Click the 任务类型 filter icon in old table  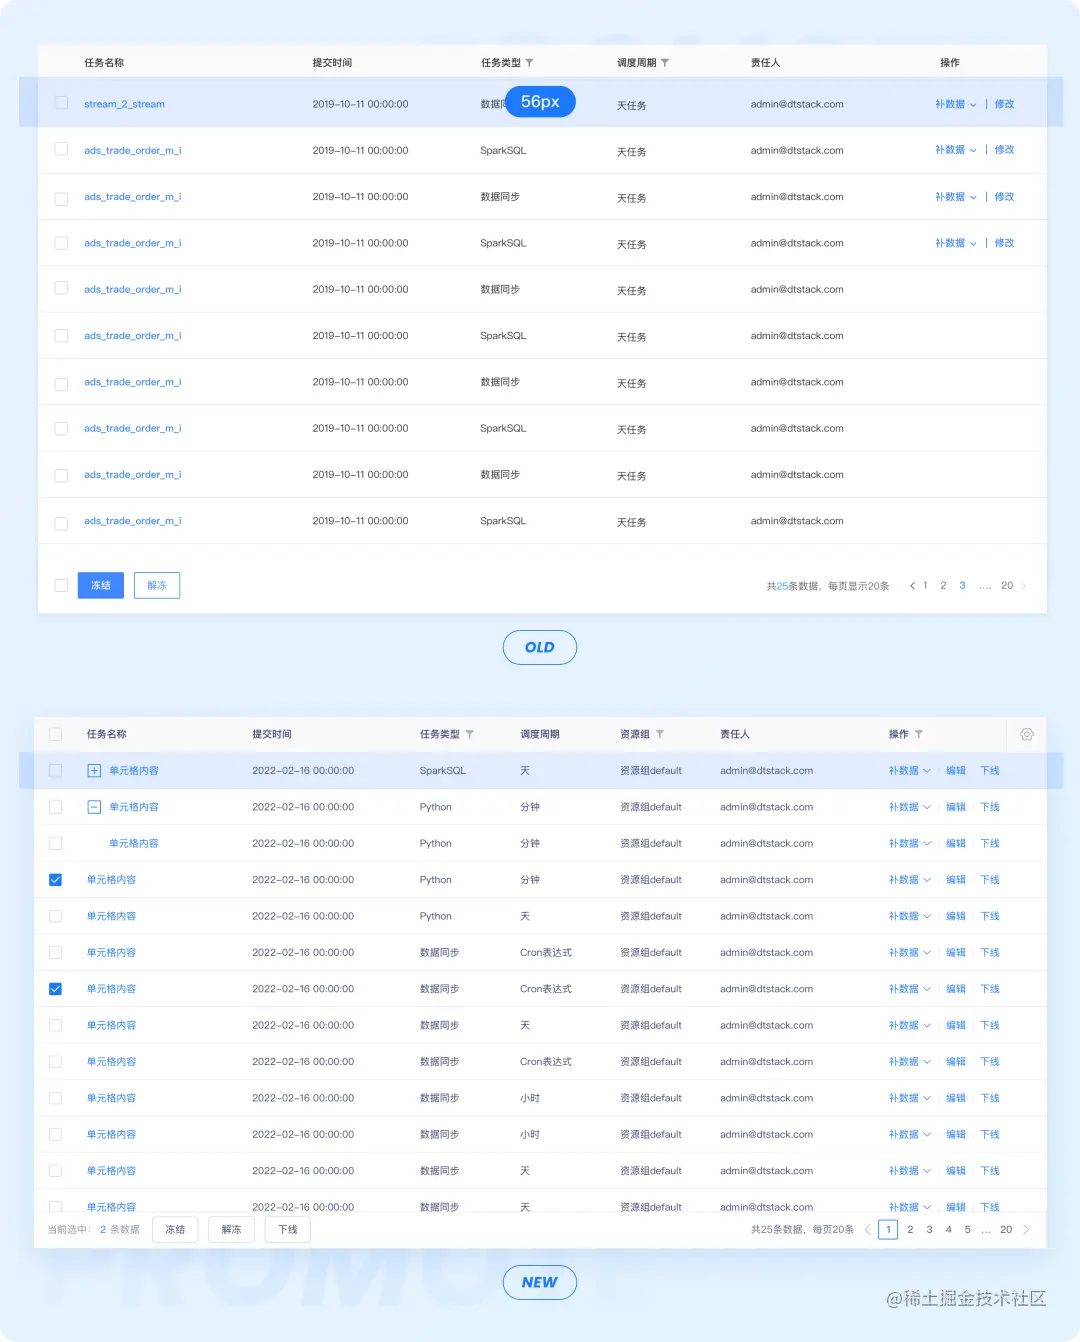click(x=529, y=63)
